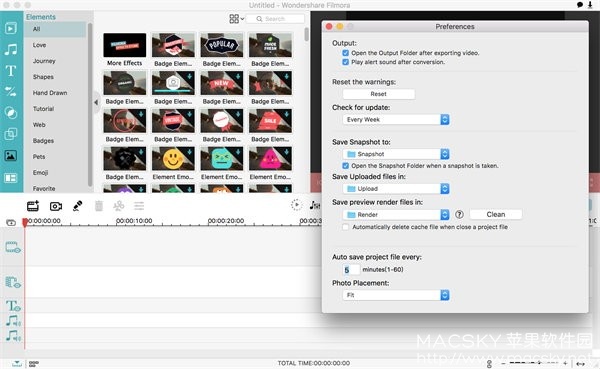
Task: Click the Reset warnings button
Action: (378, 94)
